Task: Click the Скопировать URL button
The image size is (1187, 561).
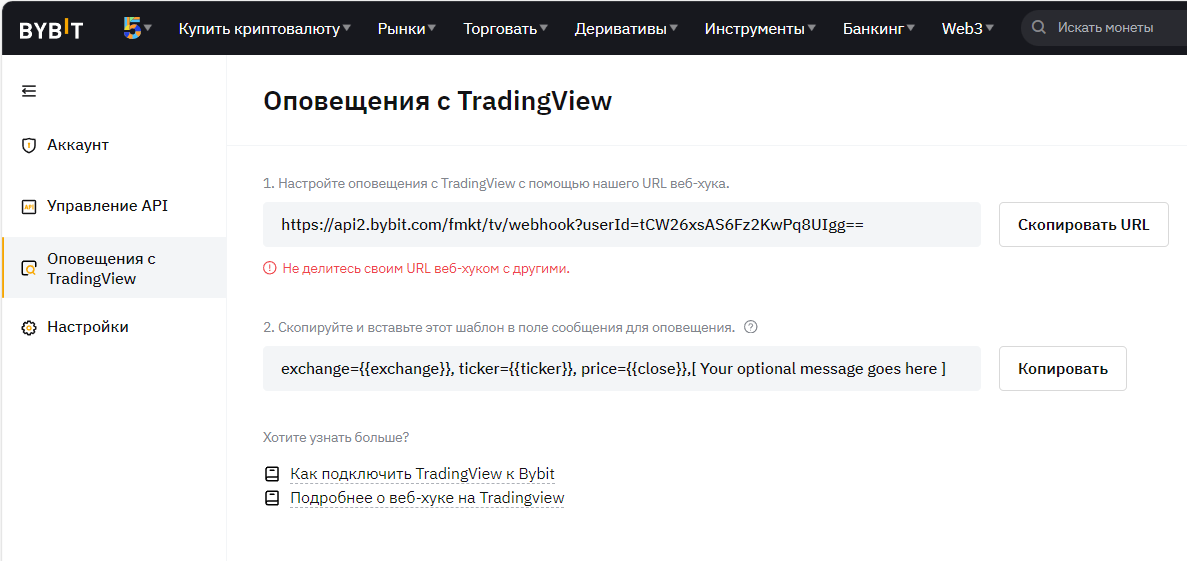Action: (x=1083, y=224)
